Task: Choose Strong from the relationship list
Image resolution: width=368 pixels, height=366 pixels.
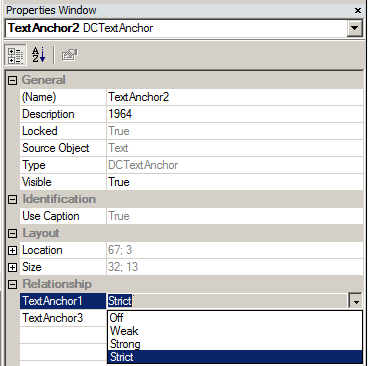Action: pyautogui.click(x=235, y=344)
